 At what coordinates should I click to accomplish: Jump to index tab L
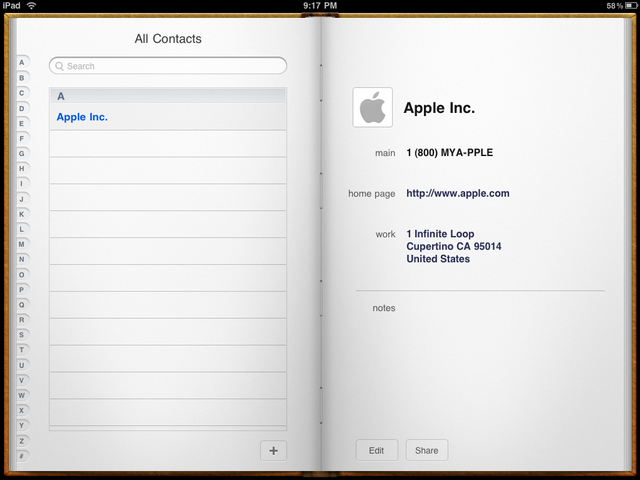22,229
